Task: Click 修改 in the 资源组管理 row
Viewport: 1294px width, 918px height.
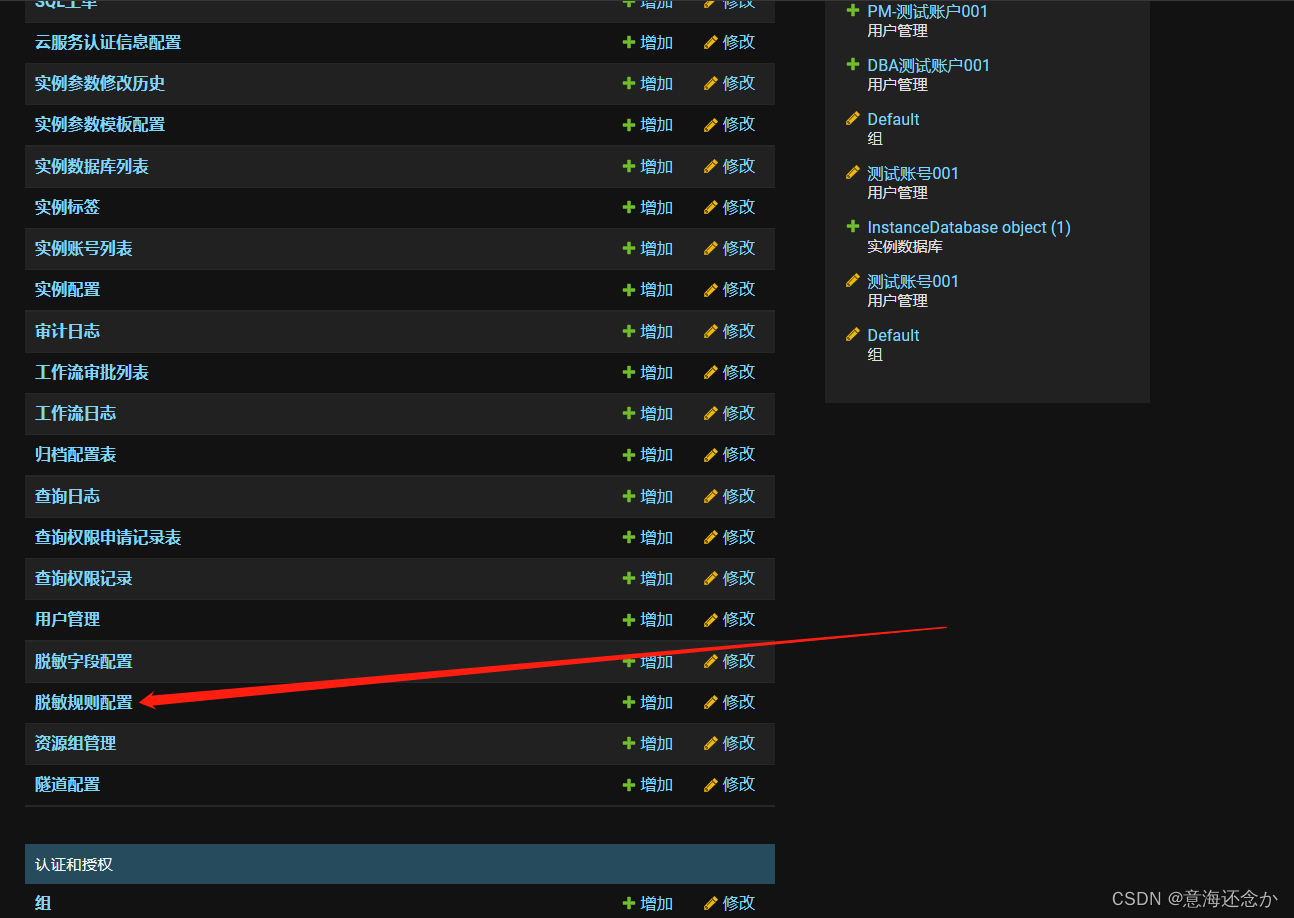Action: [x=730, y=743]
